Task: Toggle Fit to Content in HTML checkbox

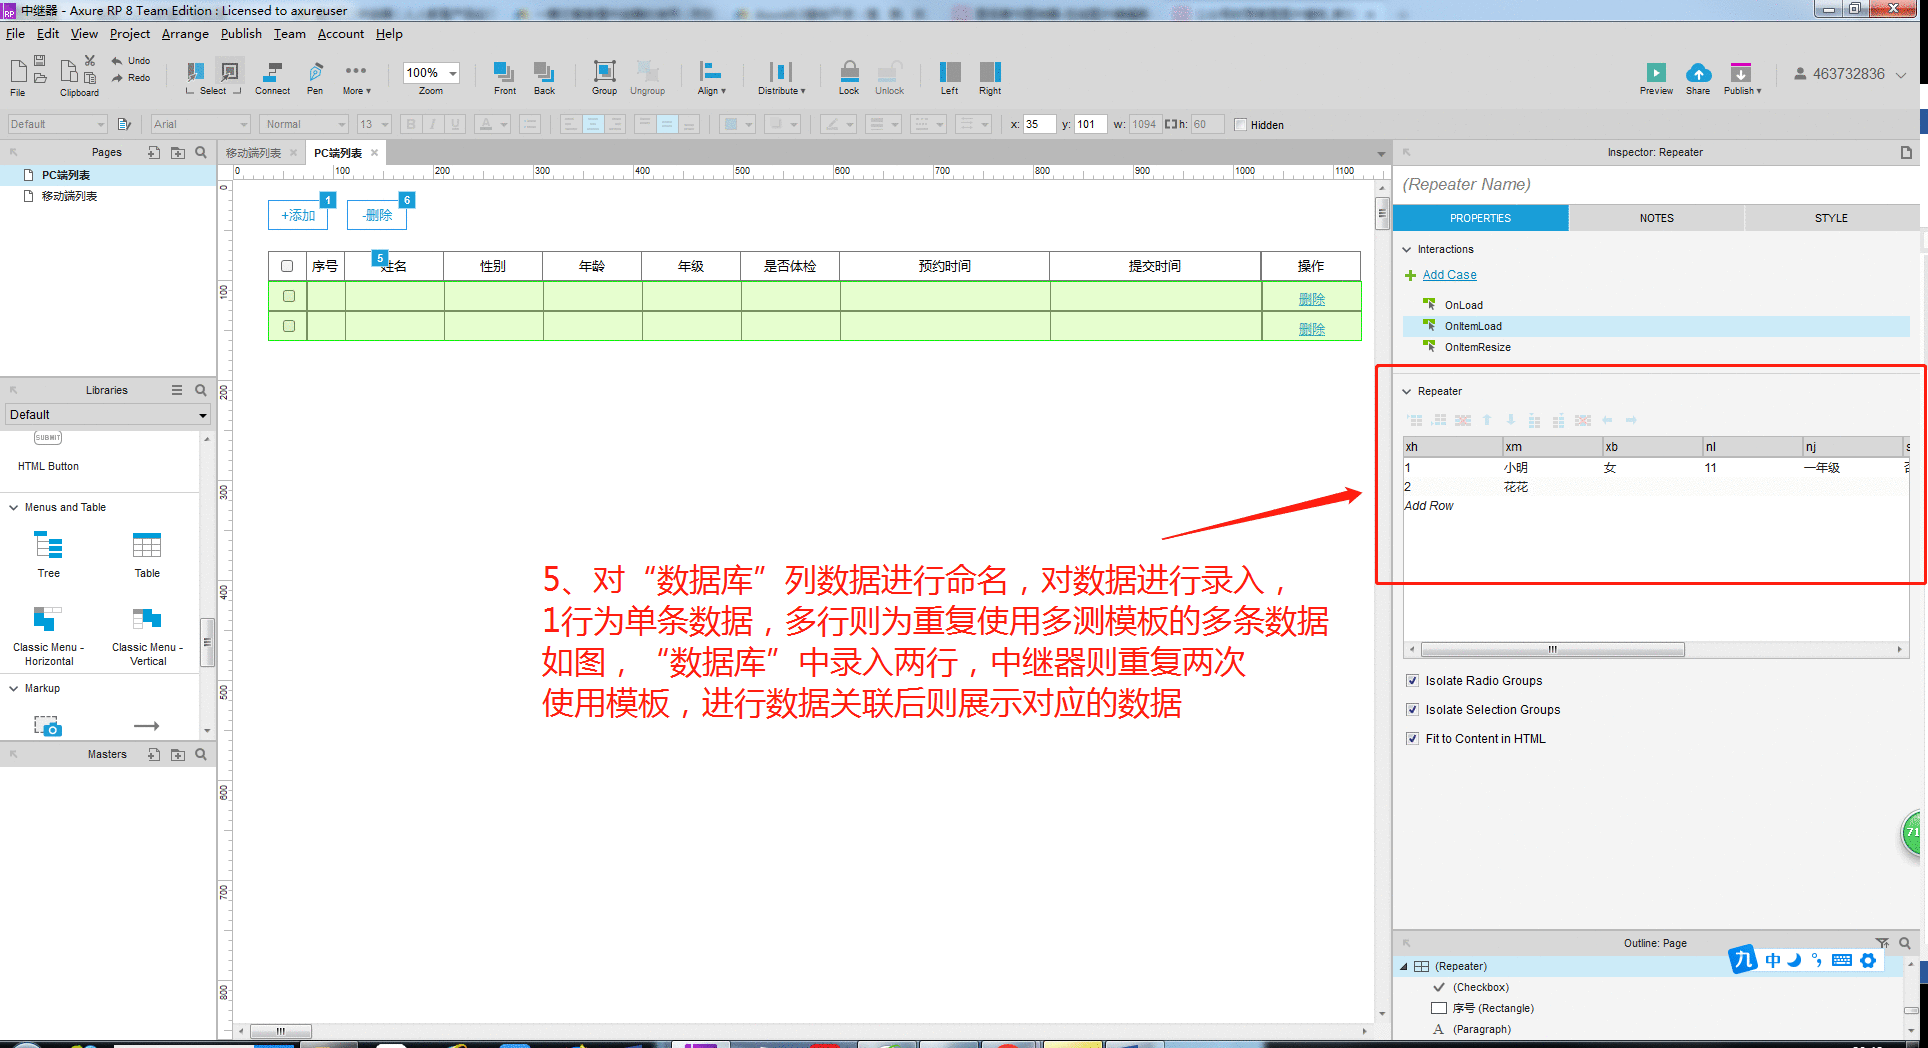Action: [x=1412, y=739]
